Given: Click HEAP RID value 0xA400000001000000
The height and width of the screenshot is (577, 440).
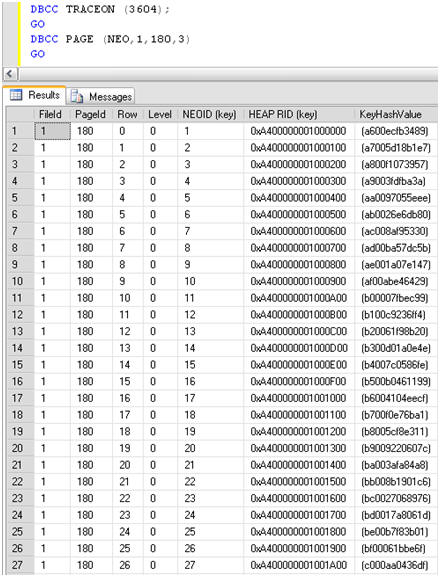Looking at the screenshot, I should point(298,131).
